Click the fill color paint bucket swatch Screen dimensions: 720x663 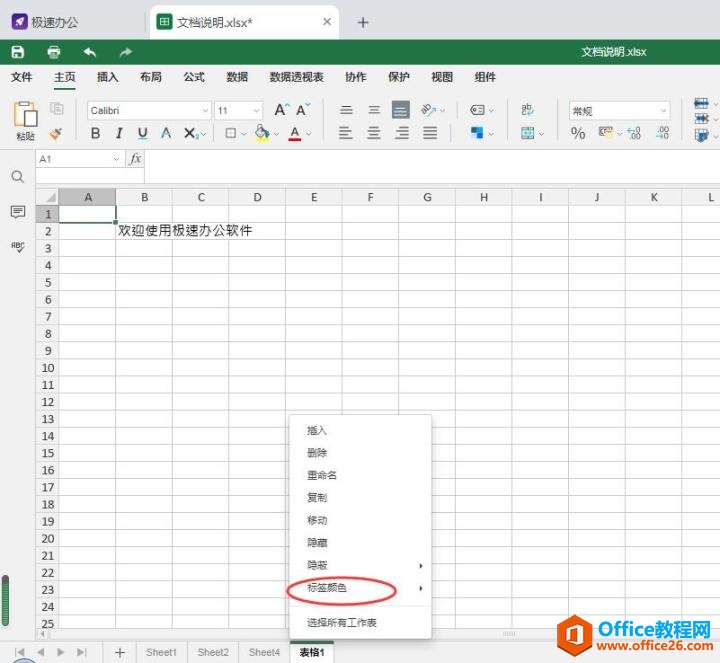(262, 134)
